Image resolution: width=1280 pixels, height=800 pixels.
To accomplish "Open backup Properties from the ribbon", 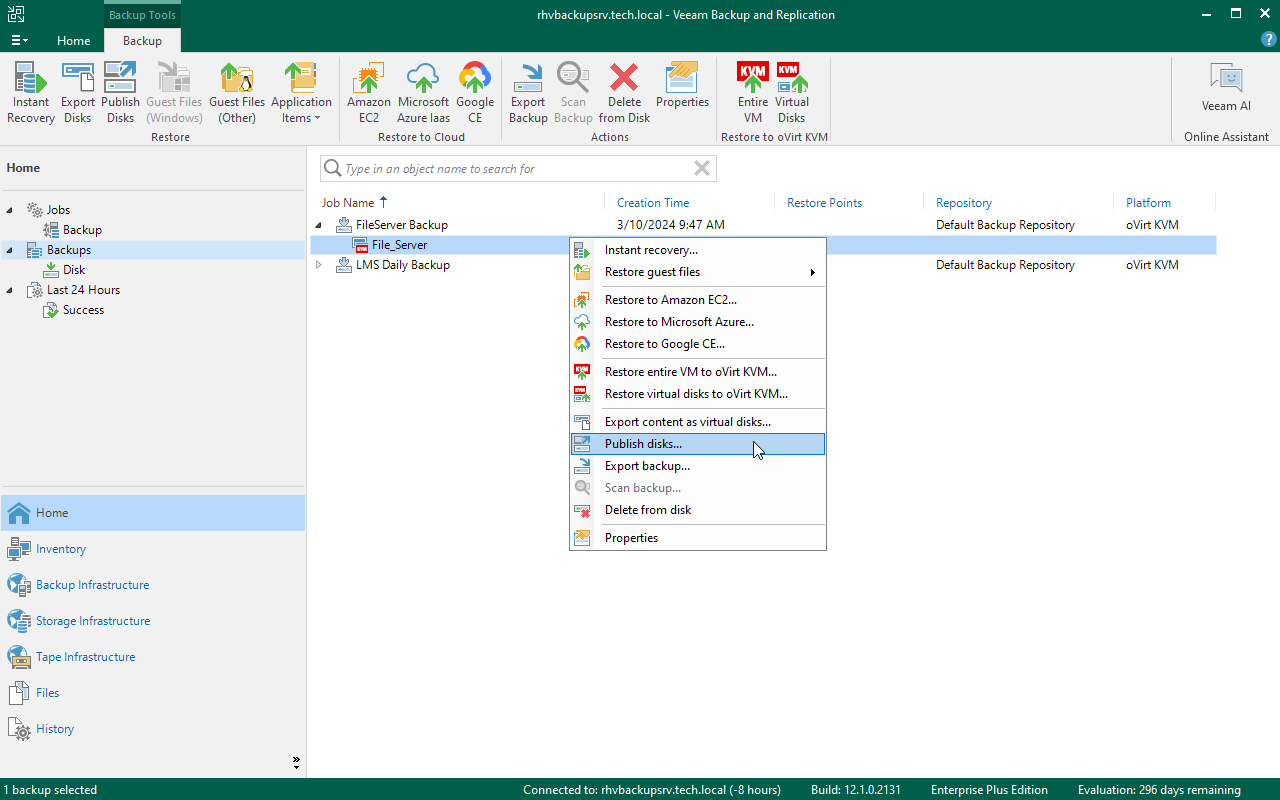I will point(682,86).
